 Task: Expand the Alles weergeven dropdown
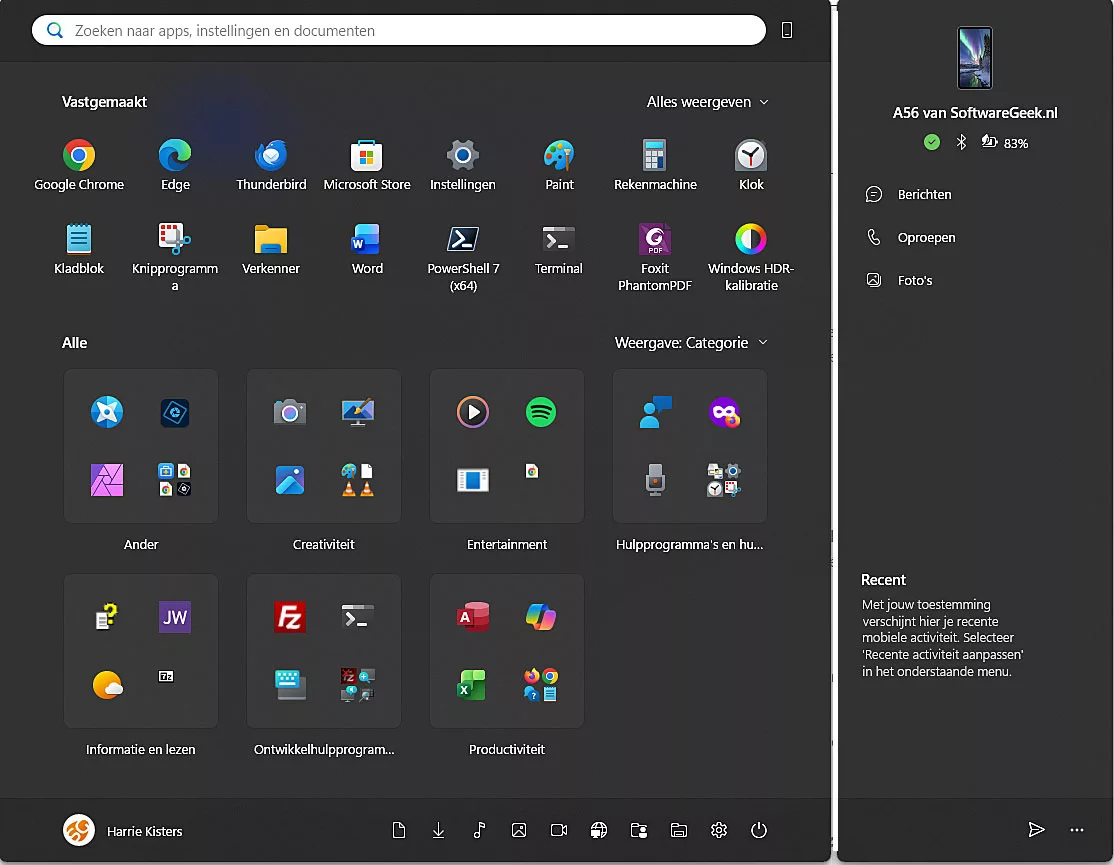[x=707, y=102]
